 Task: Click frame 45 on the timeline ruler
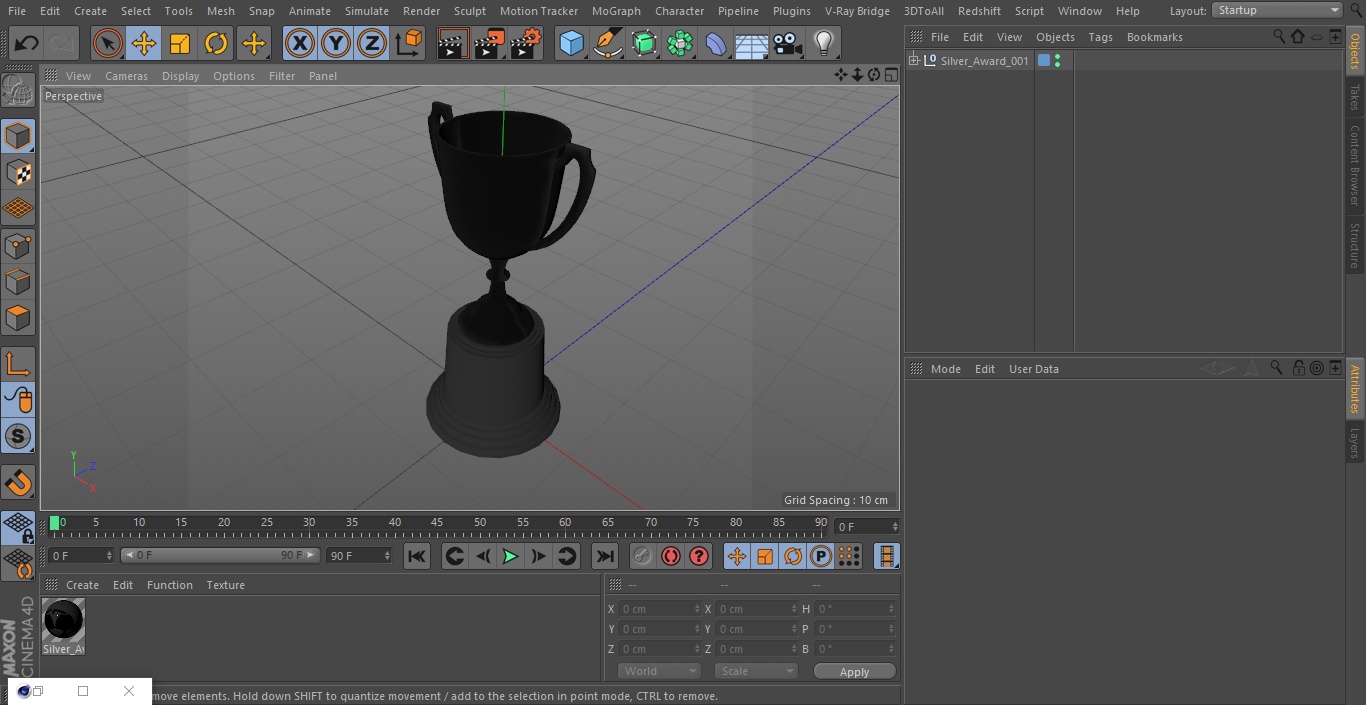437,524
